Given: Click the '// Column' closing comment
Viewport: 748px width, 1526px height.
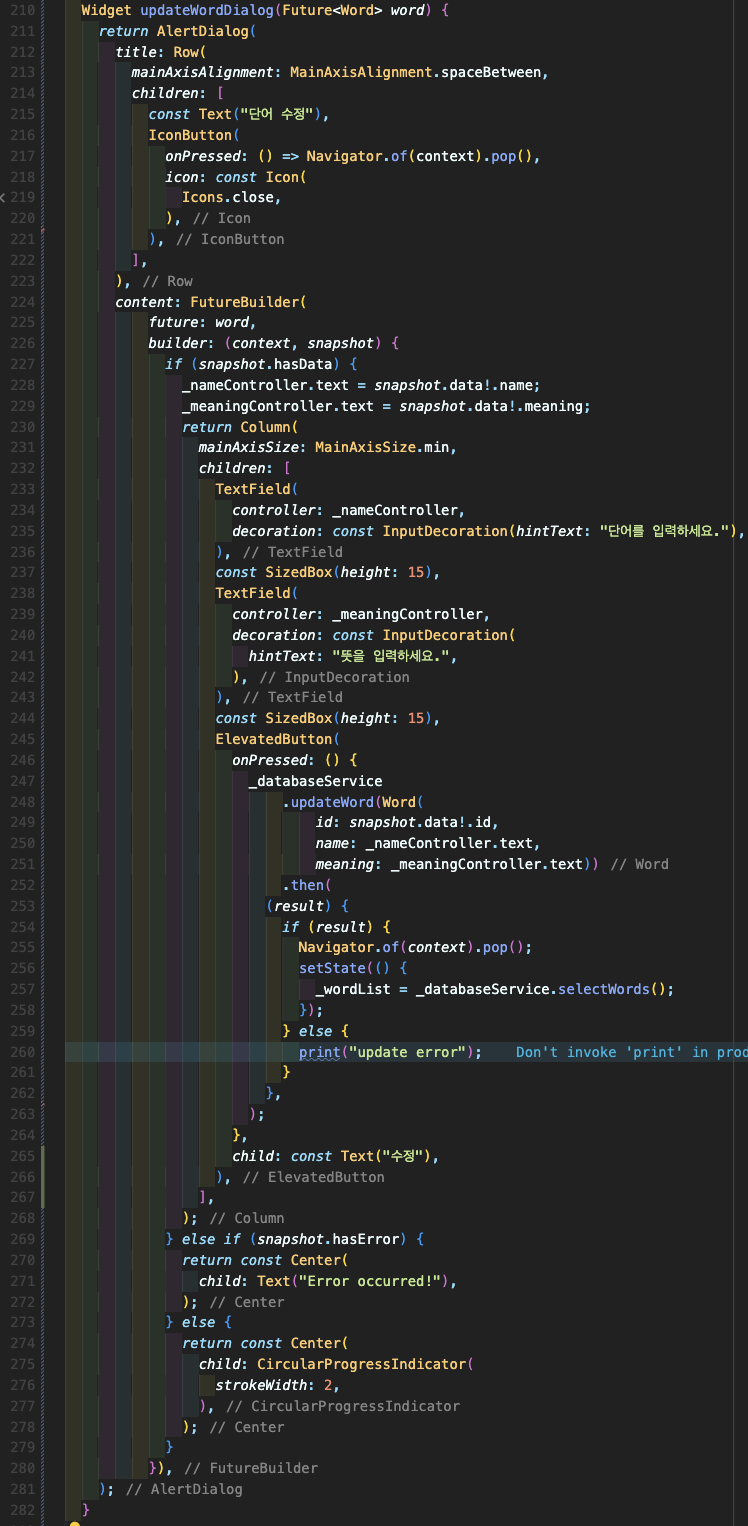Looking at the screenshot, I should [x=246, y=1218].
